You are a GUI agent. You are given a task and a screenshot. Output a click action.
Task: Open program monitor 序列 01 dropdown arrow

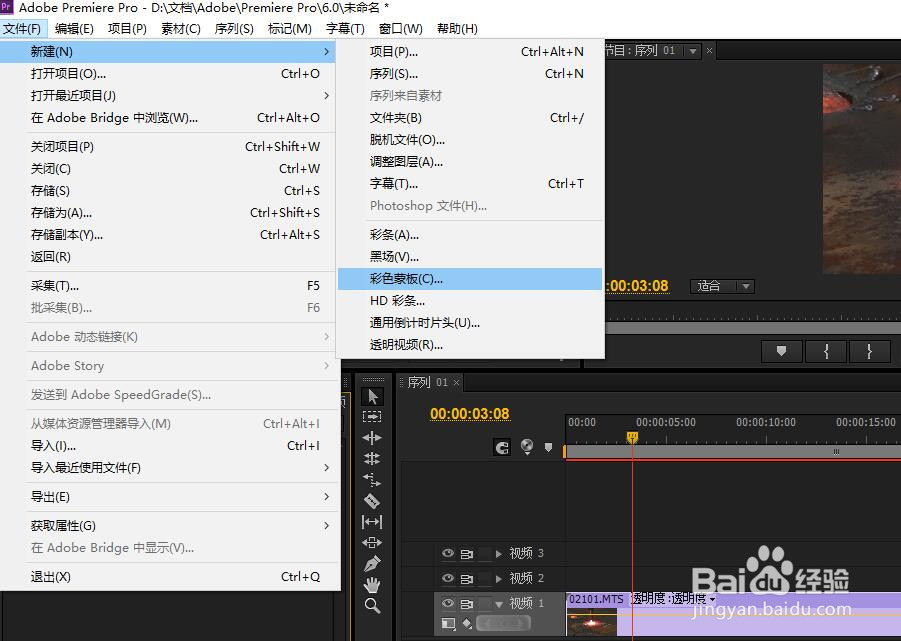click(693, 51)
